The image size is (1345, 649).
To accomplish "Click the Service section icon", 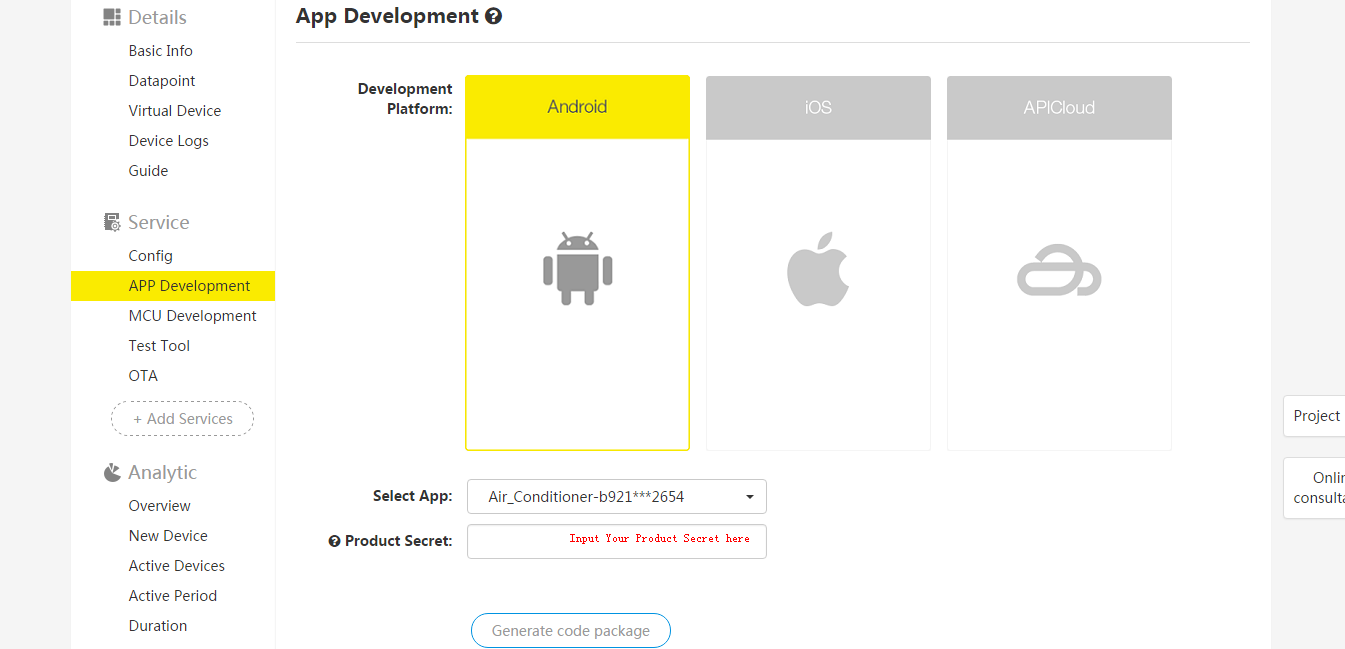I will coord(112,222).
